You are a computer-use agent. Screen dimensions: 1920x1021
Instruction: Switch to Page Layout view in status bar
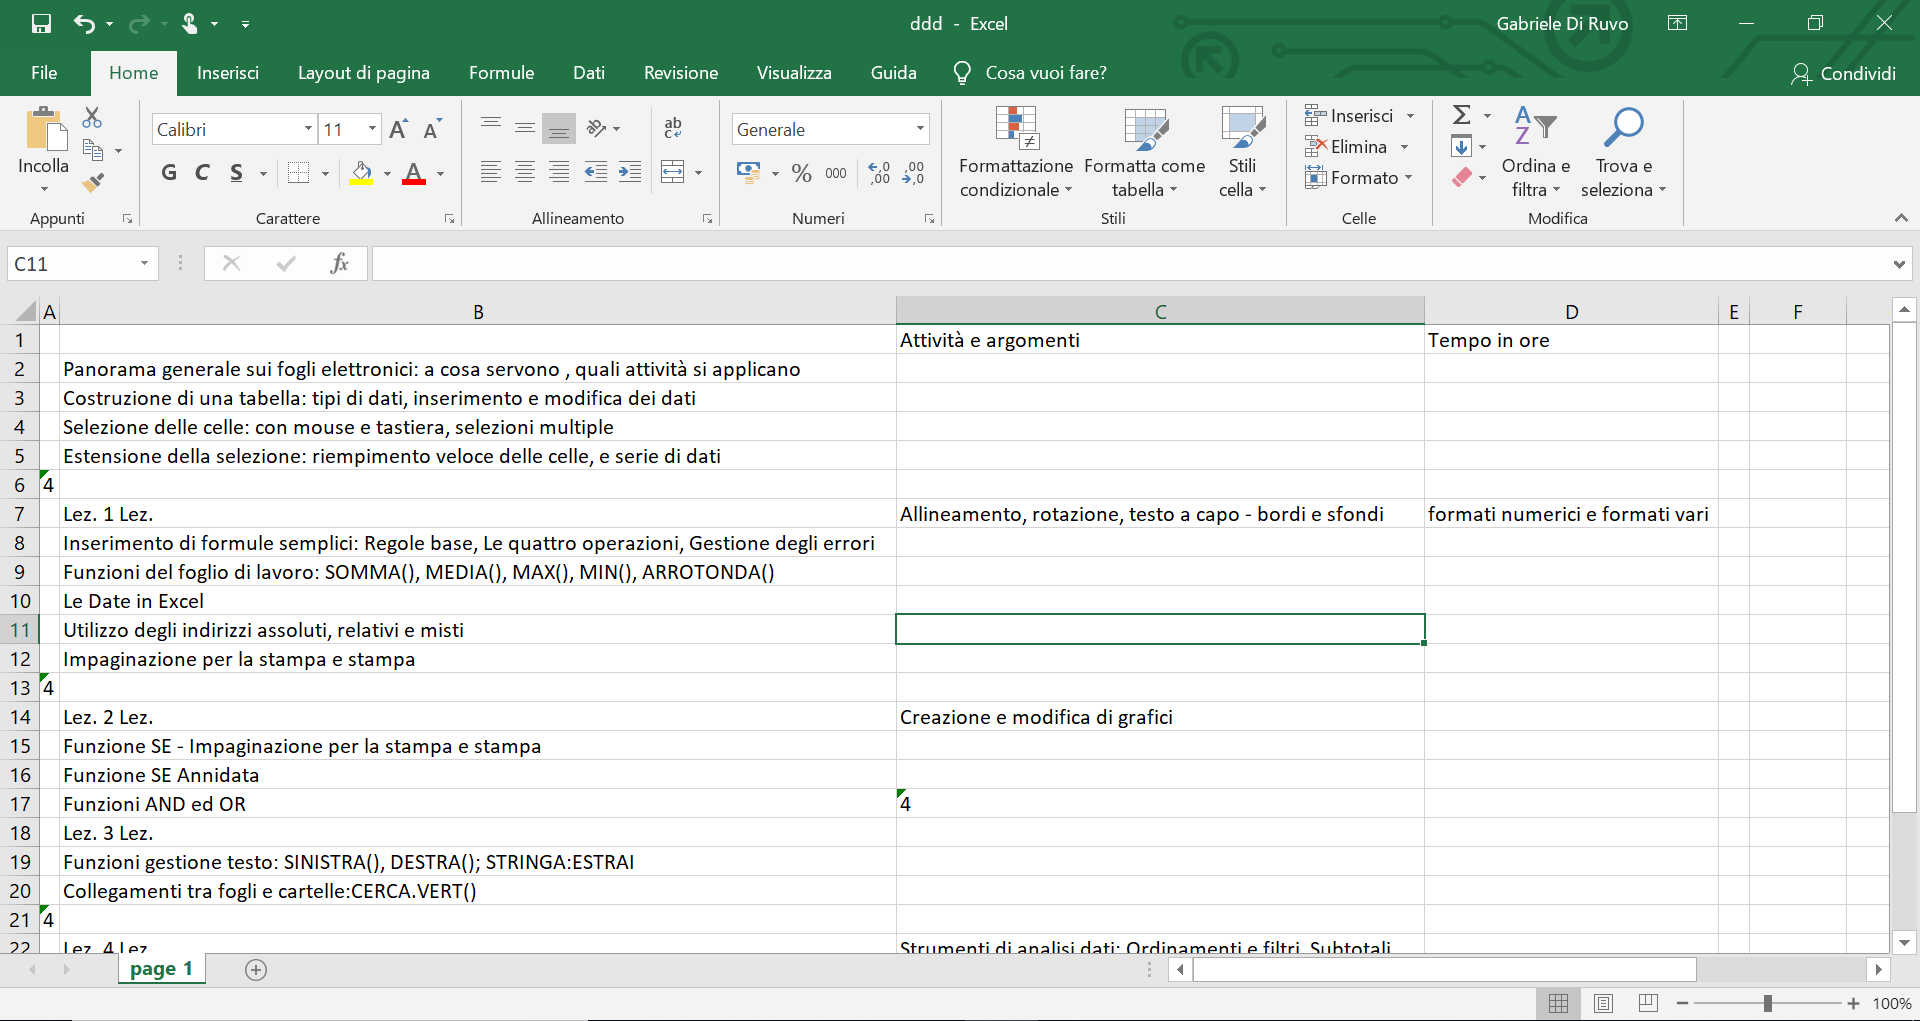[x=1603, y=1003]
